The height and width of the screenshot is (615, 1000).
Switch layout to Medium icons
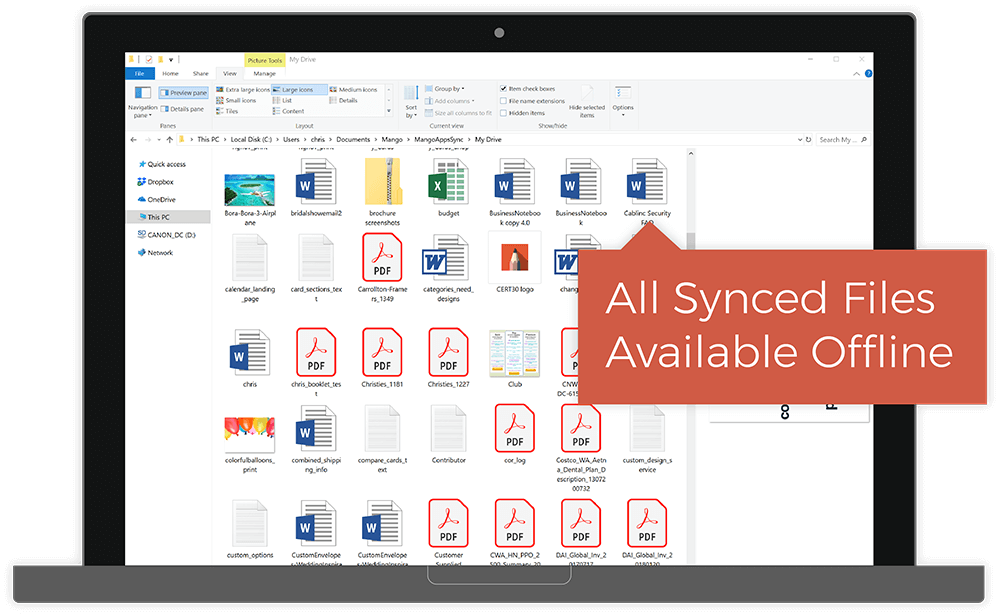pos(352,90)
